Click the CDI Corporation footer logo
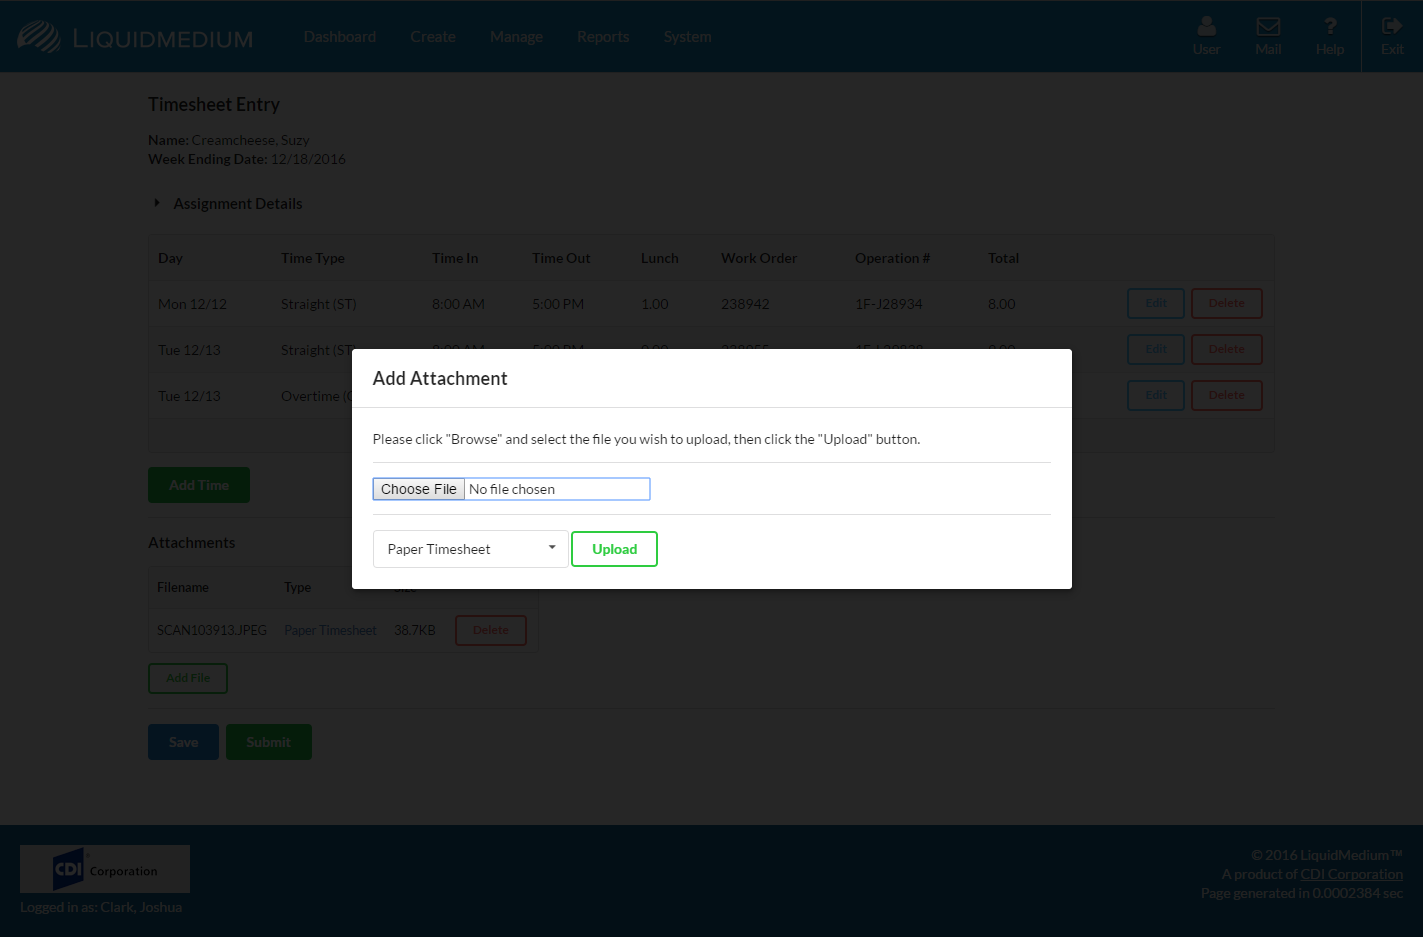The image size is (1423, 937). (x=105, y=869)
